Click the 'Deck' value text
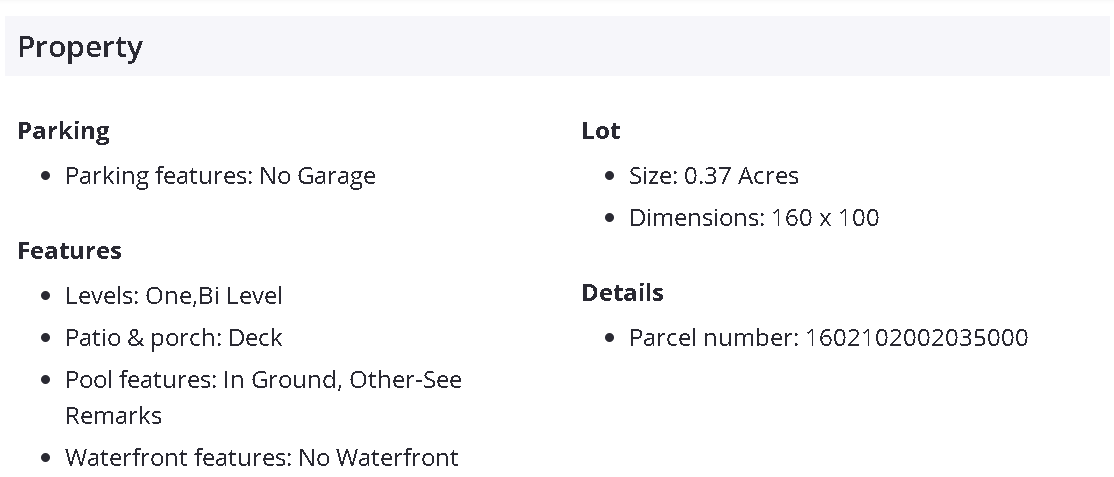 (255, 338)
